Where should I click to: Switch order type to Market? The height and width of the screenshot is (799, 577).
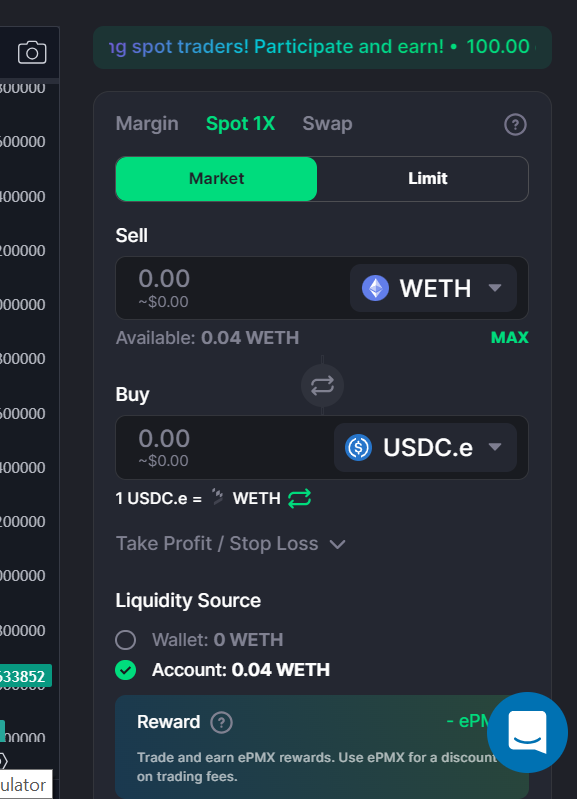(217, 179)
